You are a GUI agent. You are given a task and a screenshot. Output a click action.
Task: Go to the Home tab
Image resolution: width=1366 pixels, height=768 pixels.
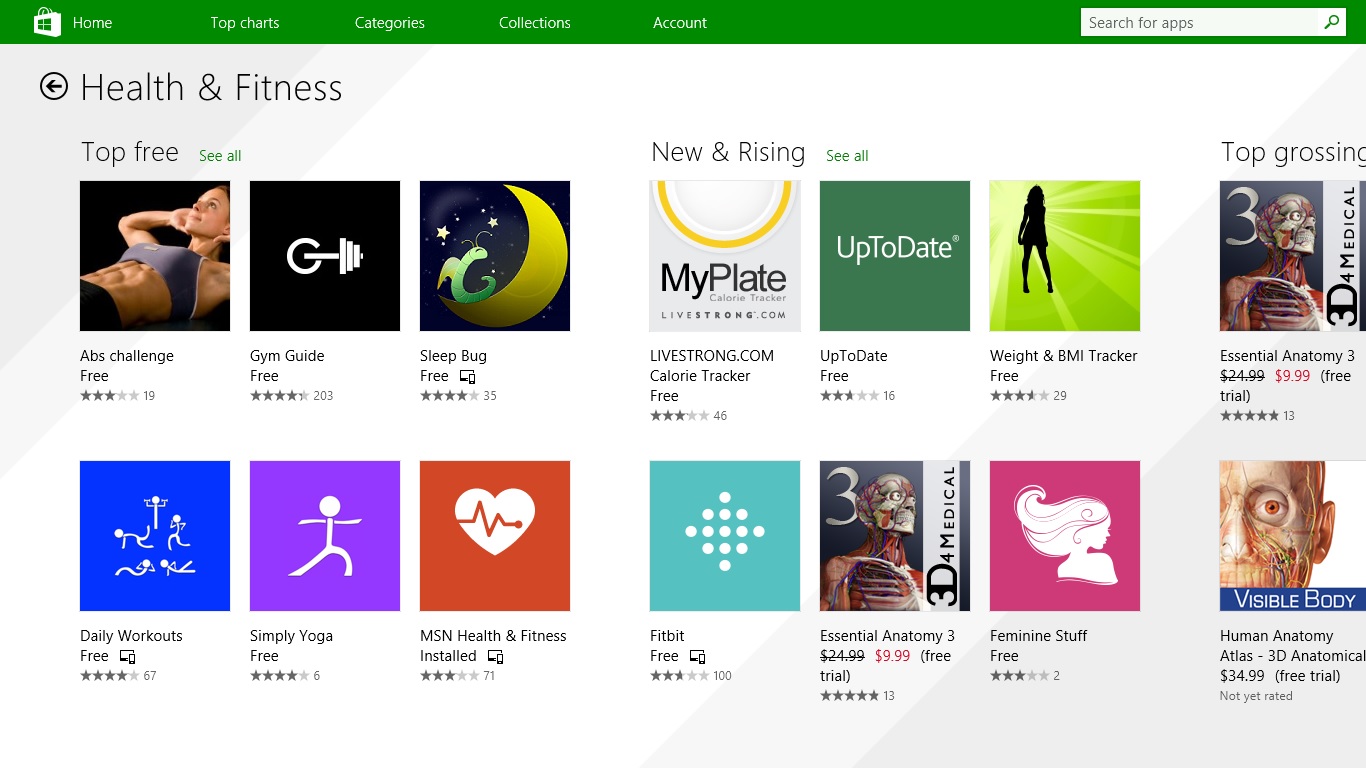pos(92,22)
